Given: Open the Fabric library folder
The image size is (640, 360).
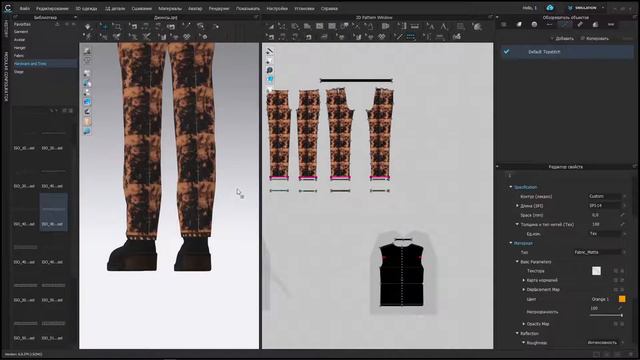Looking at the screenshot, I should tap(19, 56).
